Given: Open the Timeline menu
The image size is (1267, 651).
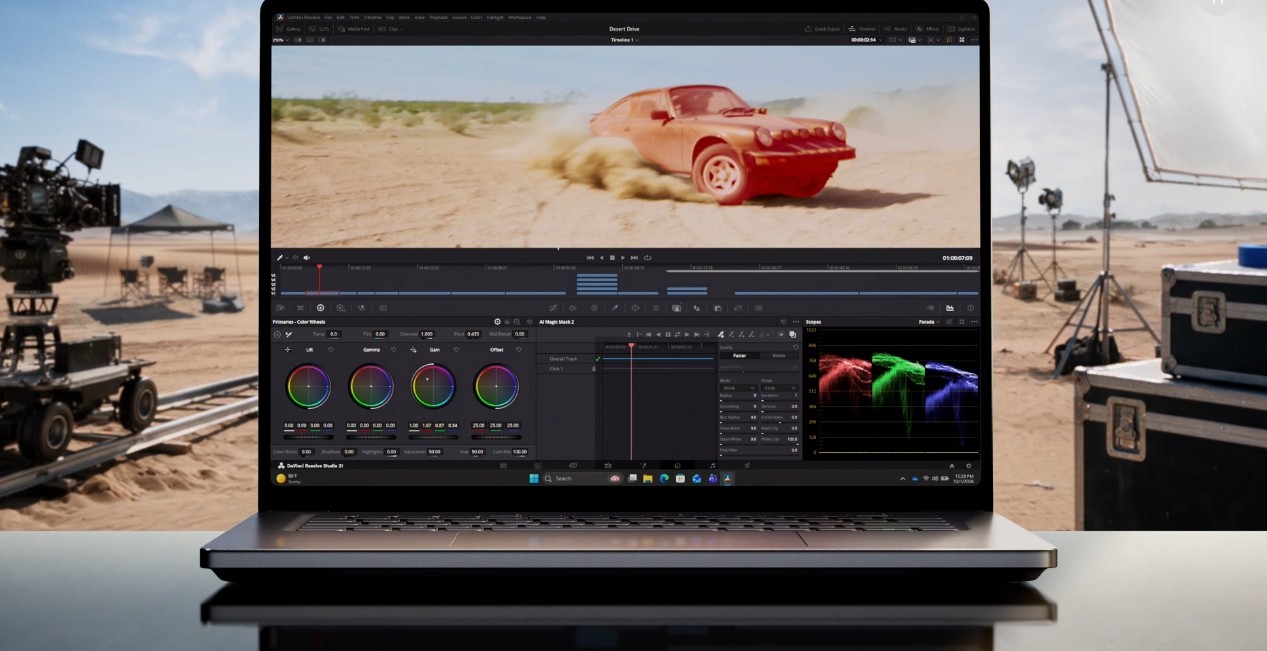Looking at the screenshot, I should click(372, 17).
